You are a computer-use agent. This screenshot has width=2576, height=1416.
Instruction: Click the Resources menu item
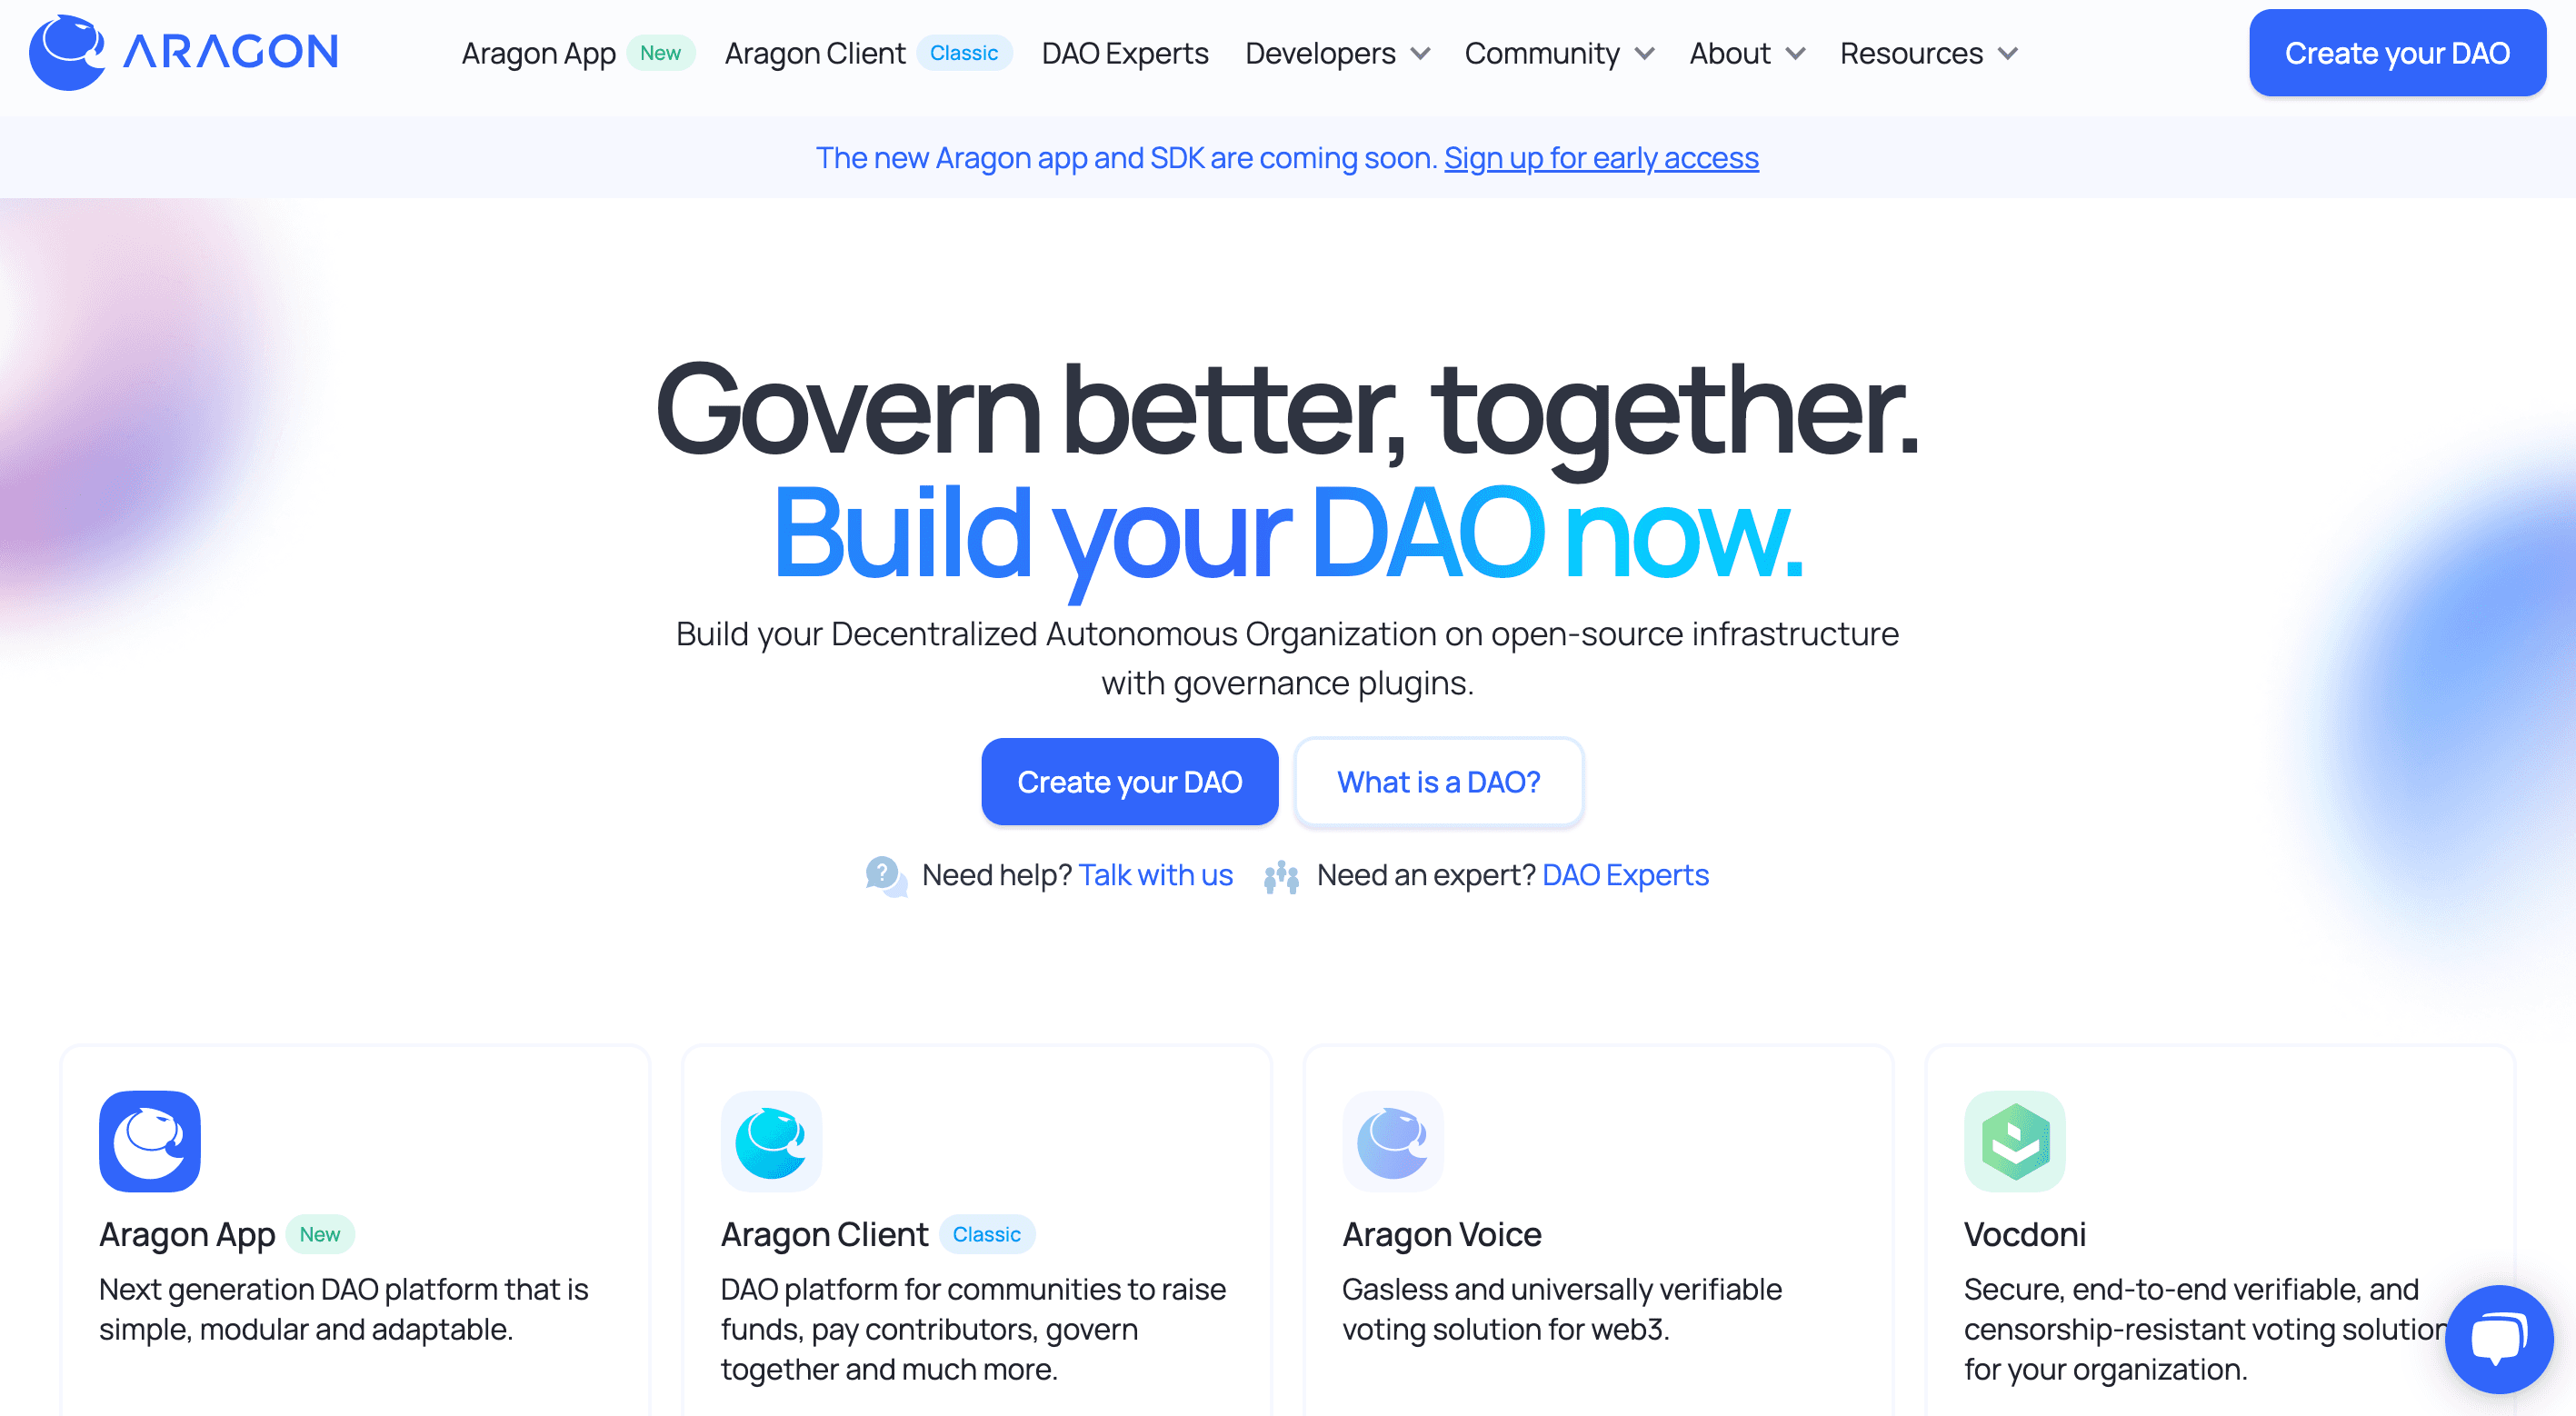click(1929, 53)
